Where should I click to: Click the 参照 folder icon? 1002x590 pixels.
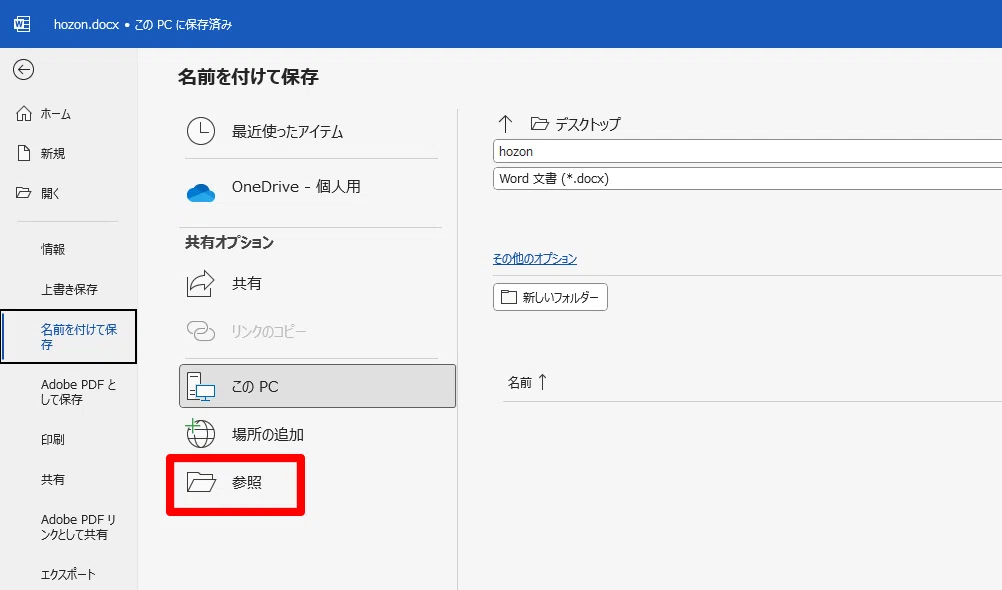(x=201, y=482)
